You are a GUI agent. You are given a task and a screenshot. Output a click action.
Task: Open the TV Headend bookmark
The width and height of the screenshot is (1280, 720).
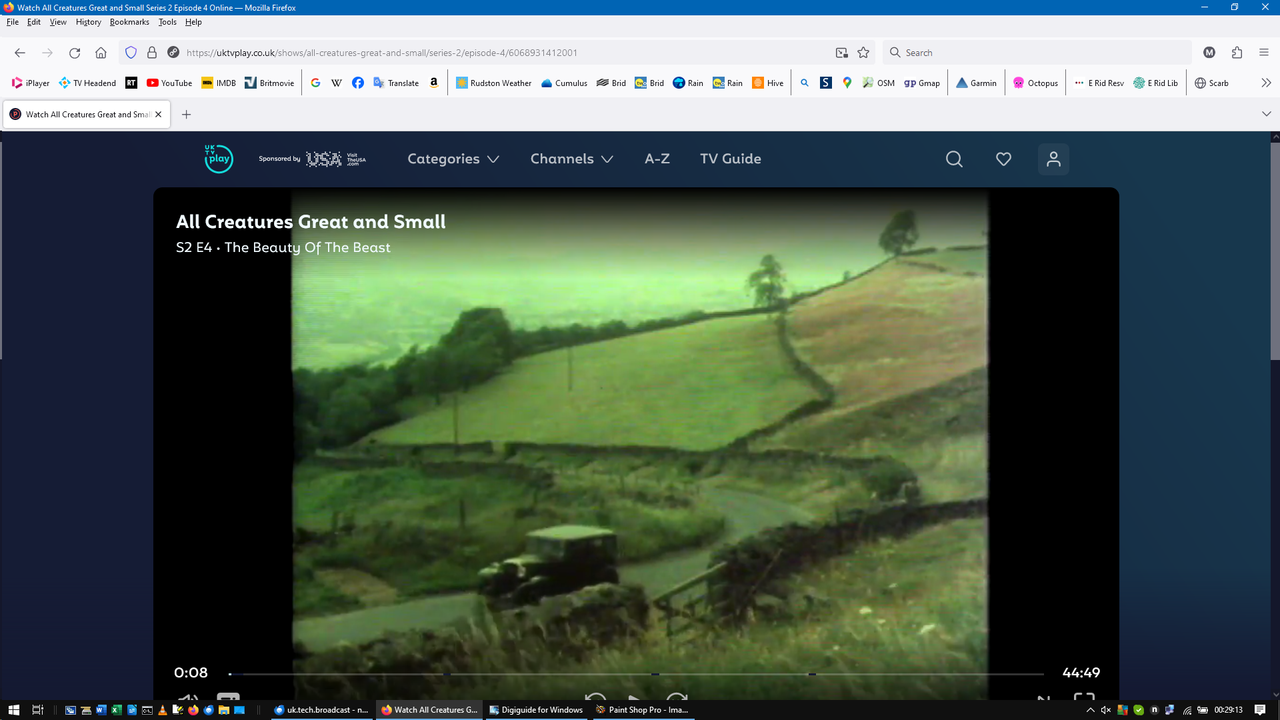coord(87,83)
